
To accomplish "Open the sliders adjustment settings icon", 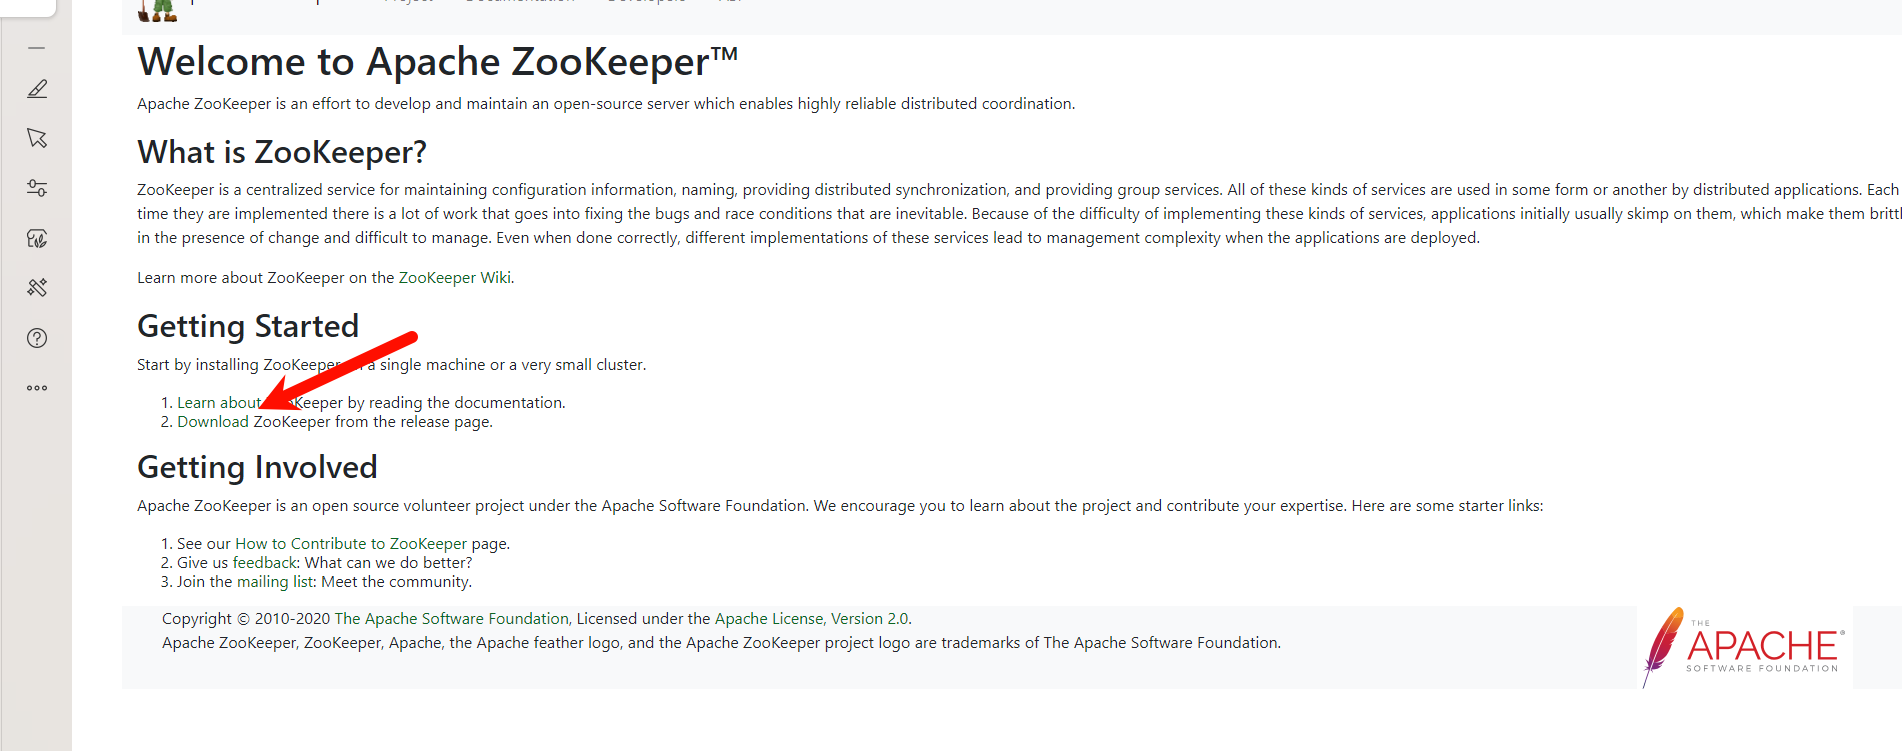I will click(37, 188).
